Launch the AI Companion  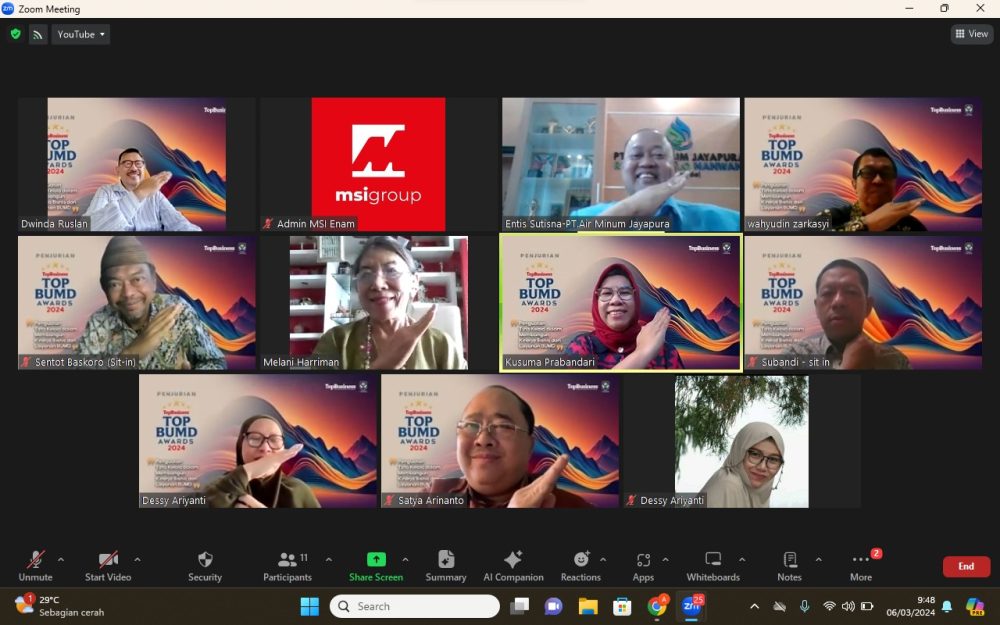513,565
